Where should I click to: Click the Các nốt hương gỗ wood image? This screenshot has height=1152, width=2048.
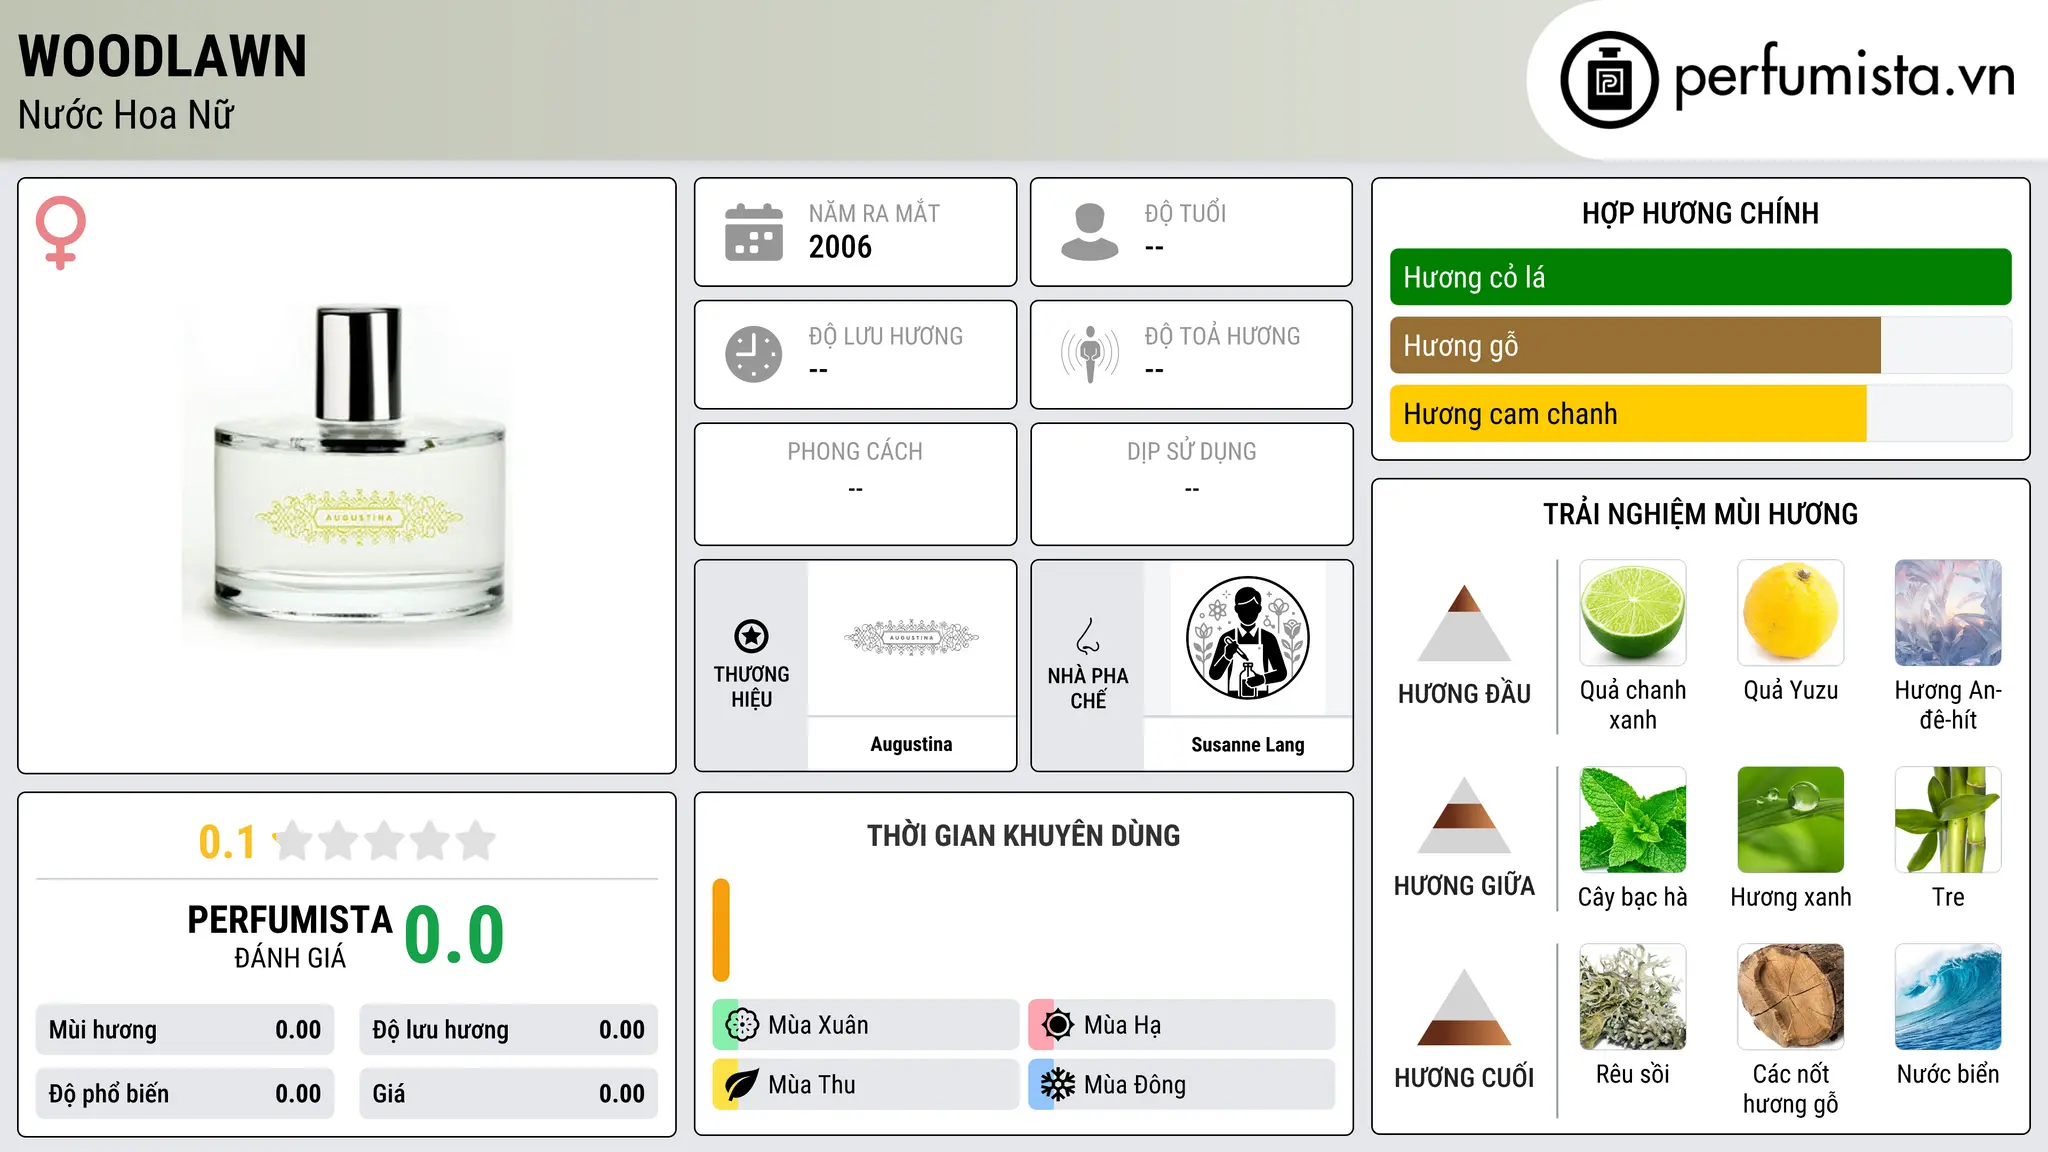[1791, 997]
